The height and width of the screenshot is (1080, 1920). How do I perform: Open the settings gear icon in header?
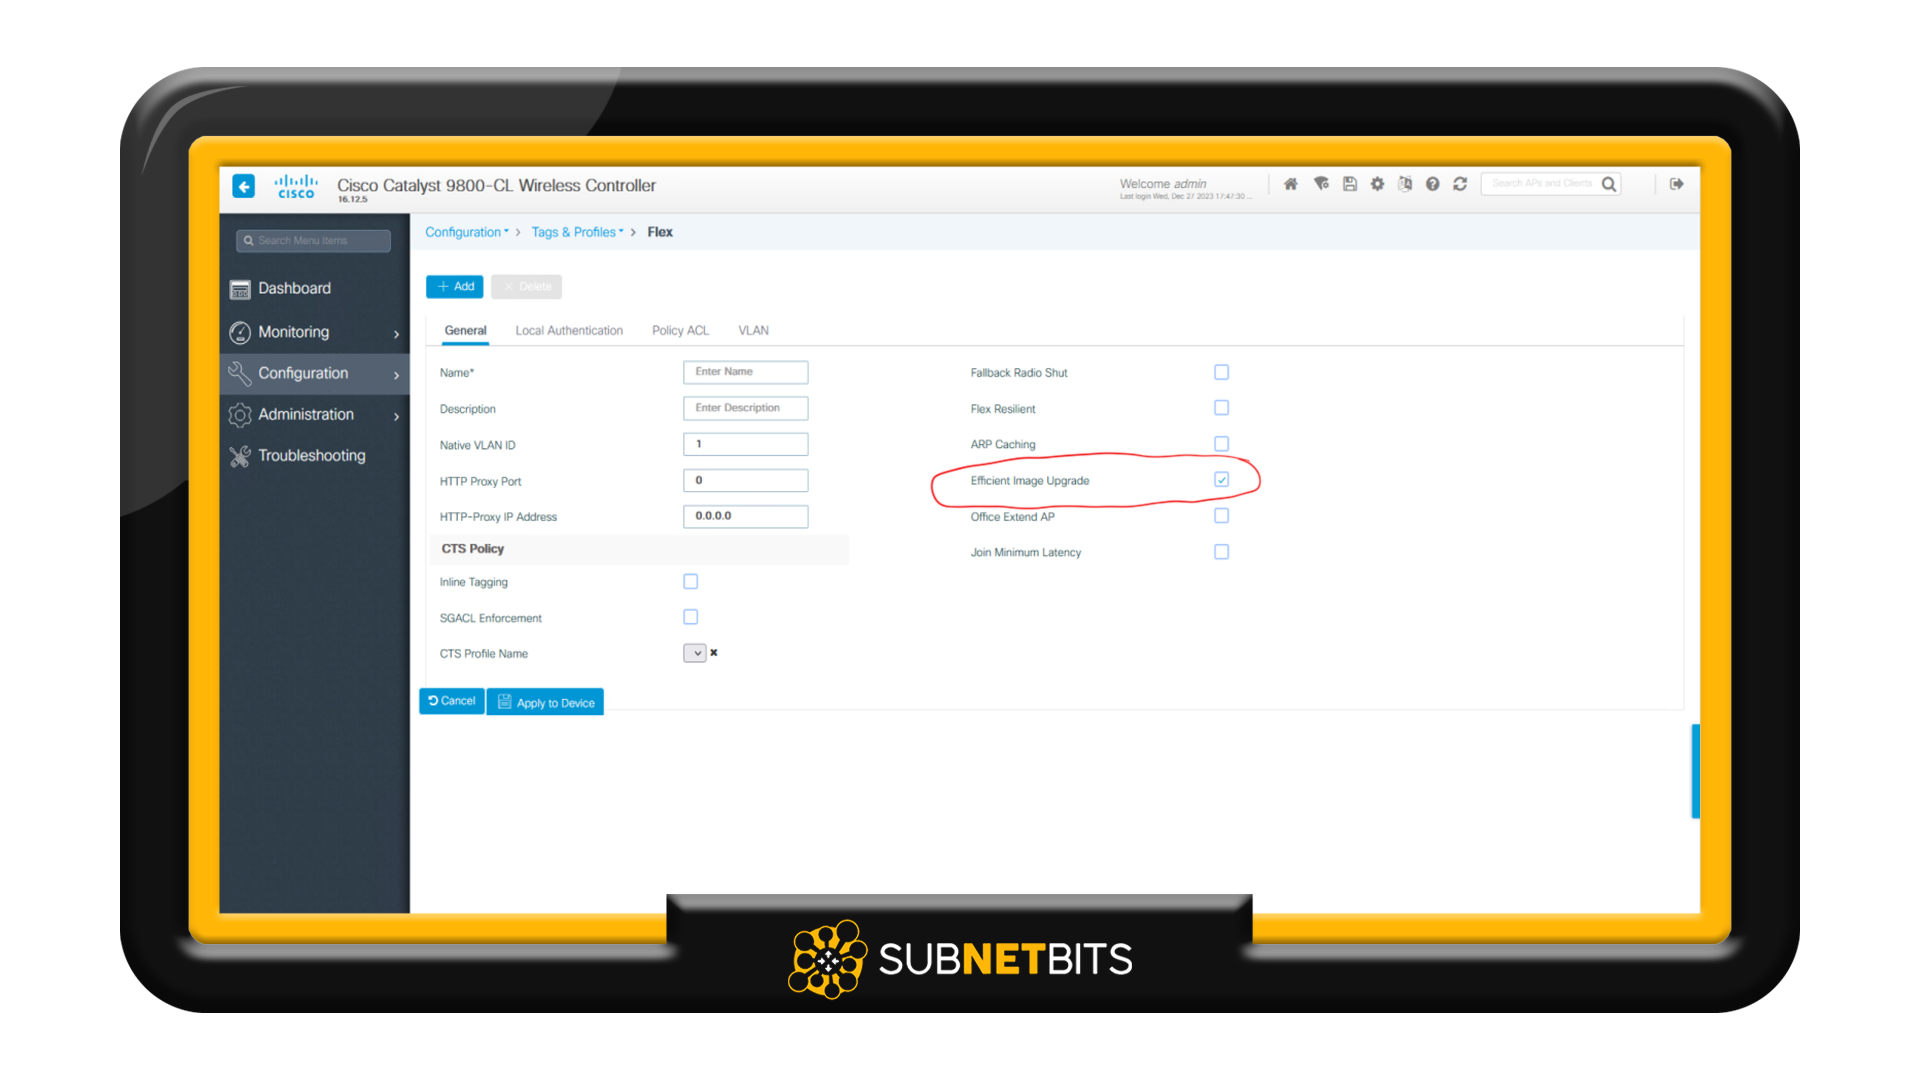click(x=1377, y=184)
